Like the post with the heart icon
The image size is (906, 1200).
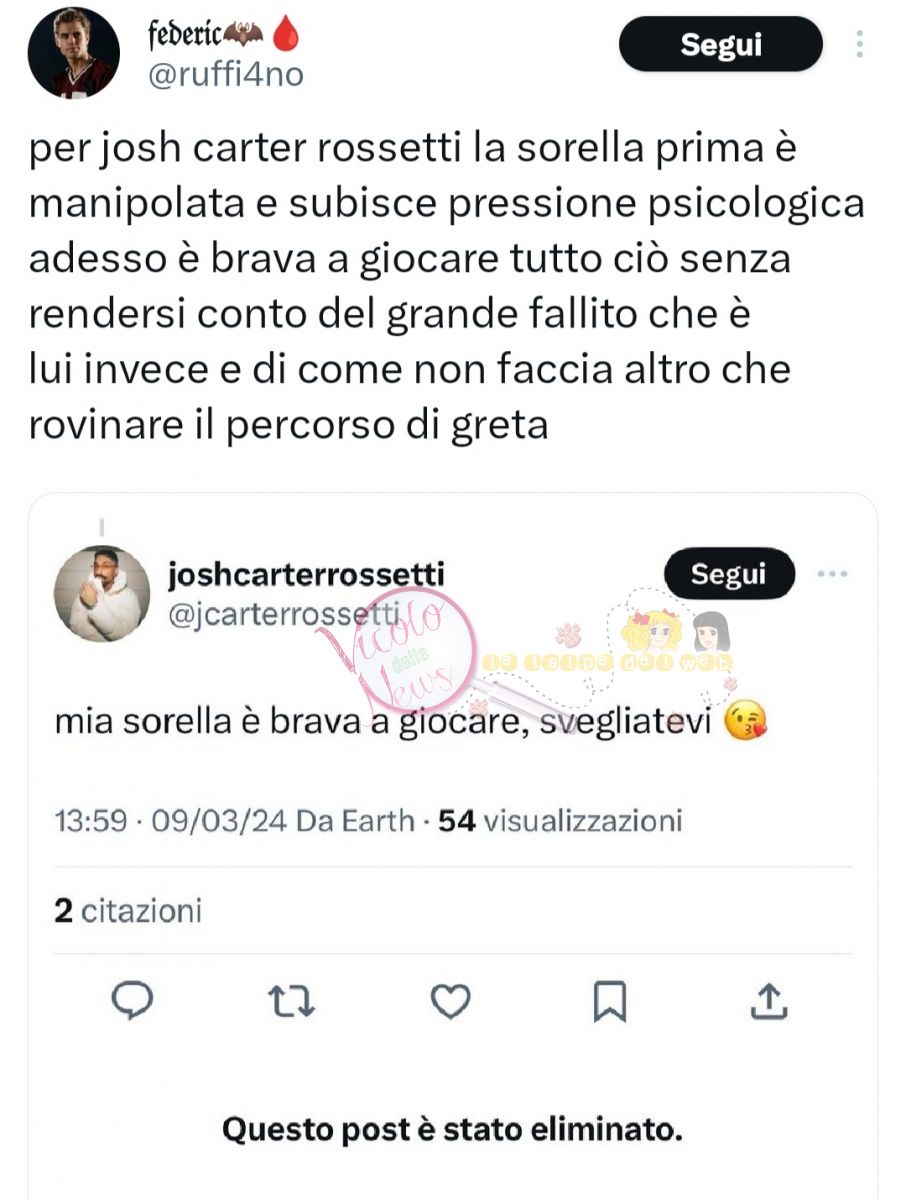pyautogui.click(x=451, y=1000)
